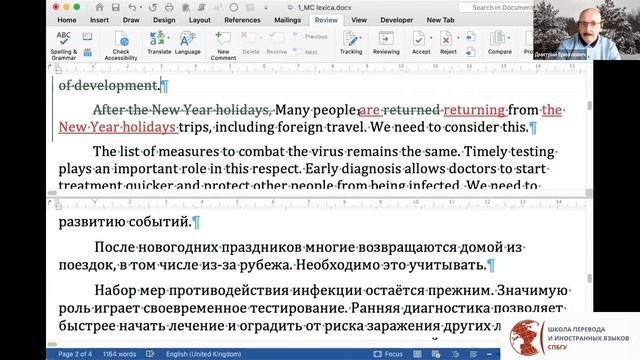Accept the tracked change
Image resolution: width=640 pixels, height=360 pixels.
tap(420, 42)
